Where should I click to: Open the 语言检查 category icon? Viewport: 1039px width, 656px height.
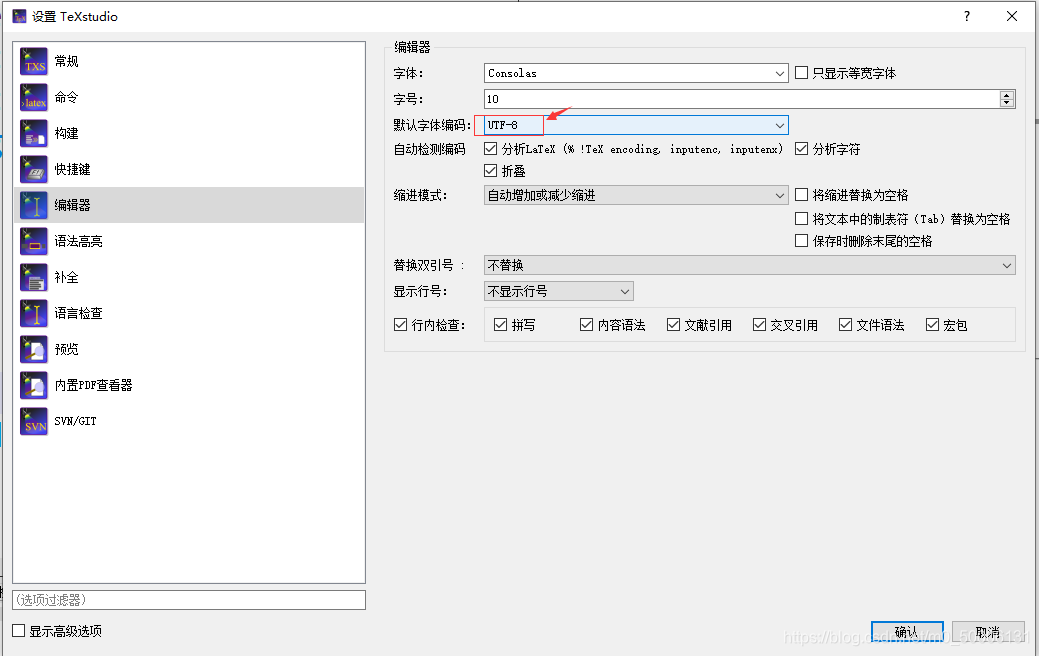pos(34,313)
